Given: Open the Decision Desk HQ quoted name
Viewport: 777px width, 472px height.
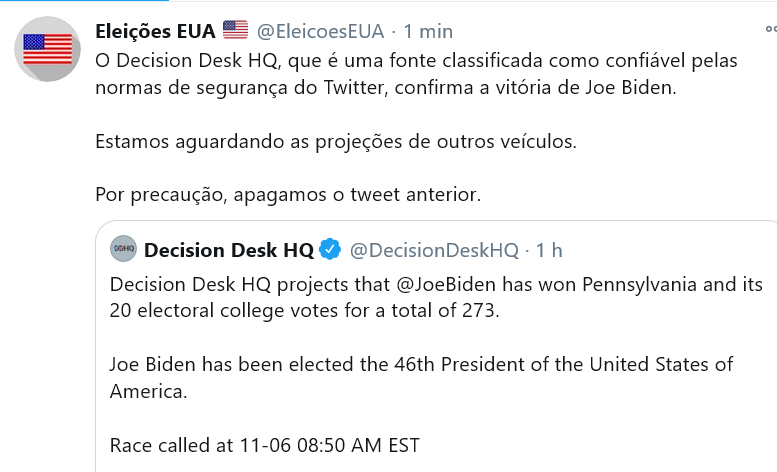Looking at the screenshot, I should [x=229, y=250].
